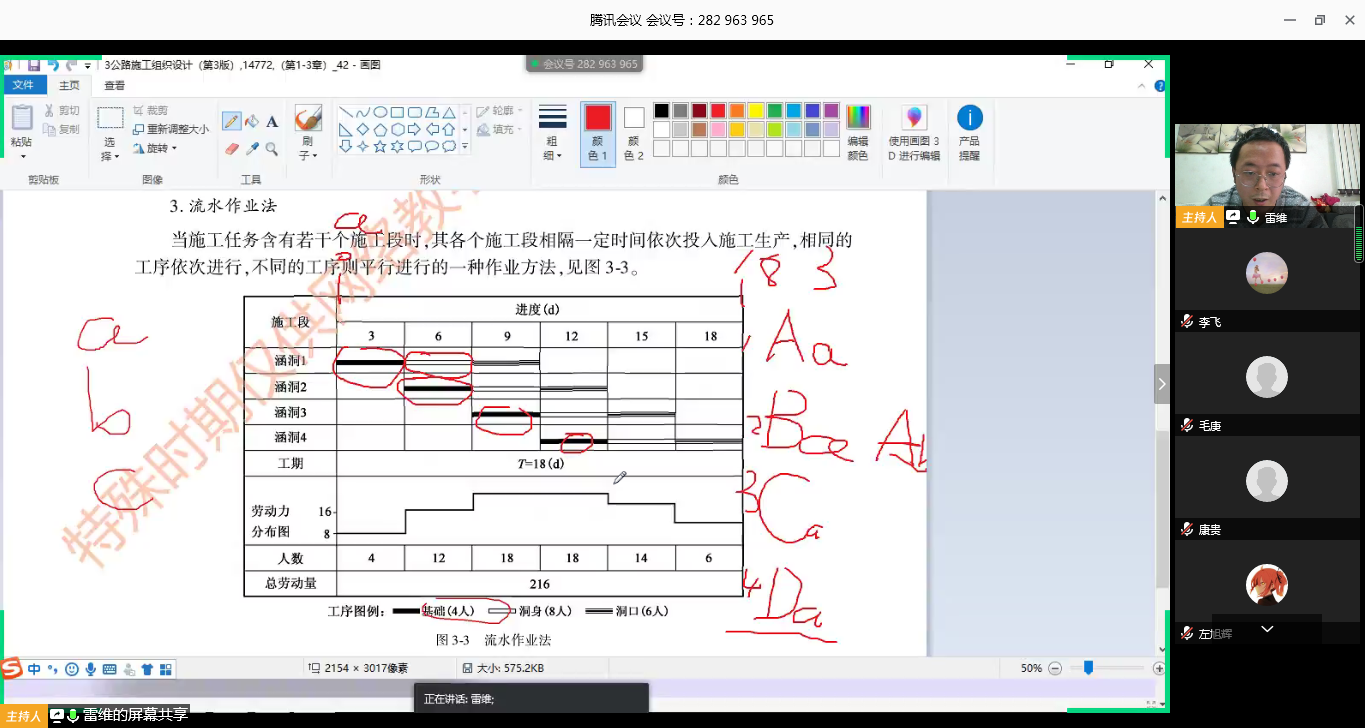This screenshot has width=1365, height=728.
Task: Select the text tool (A)
Action: (x=273, y=118)
